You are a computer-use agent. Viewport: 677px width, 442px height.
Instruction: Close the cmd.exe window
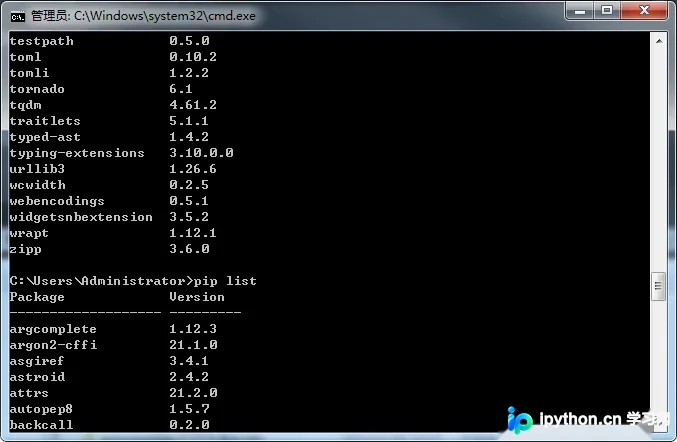point(644,10)
